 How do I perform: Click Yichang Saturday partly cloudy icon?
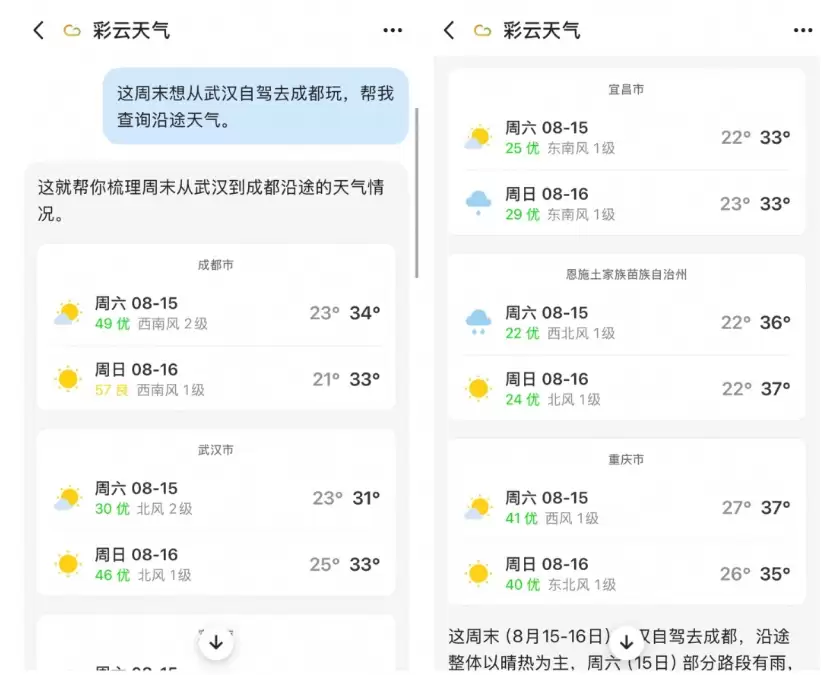pos(478,137)
